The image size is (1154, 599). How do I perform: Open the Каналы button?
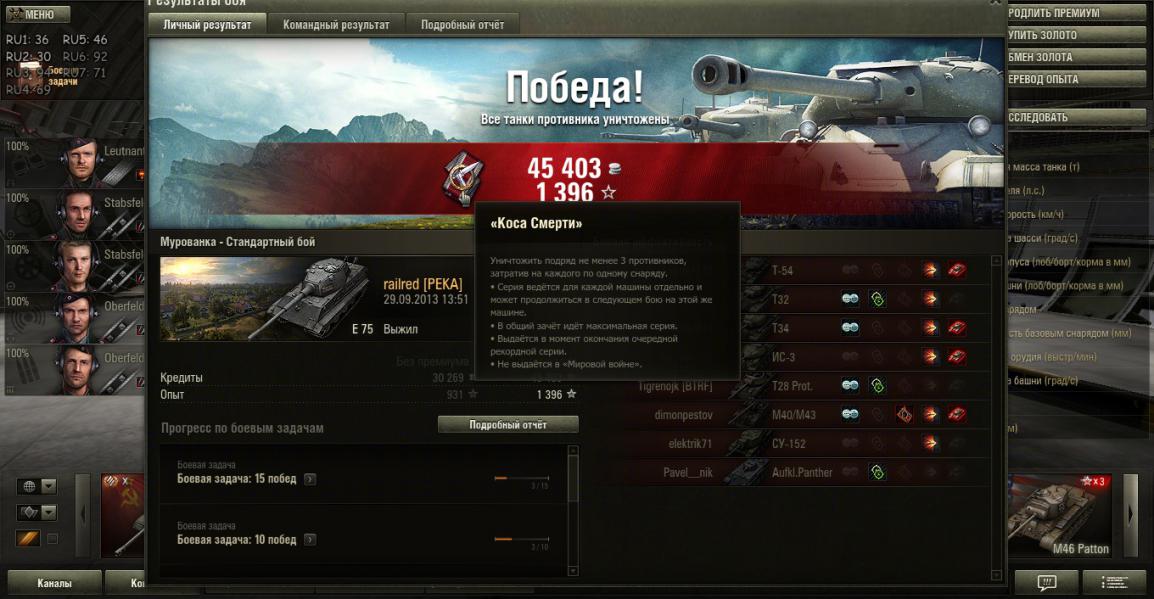tap(54, 583)
